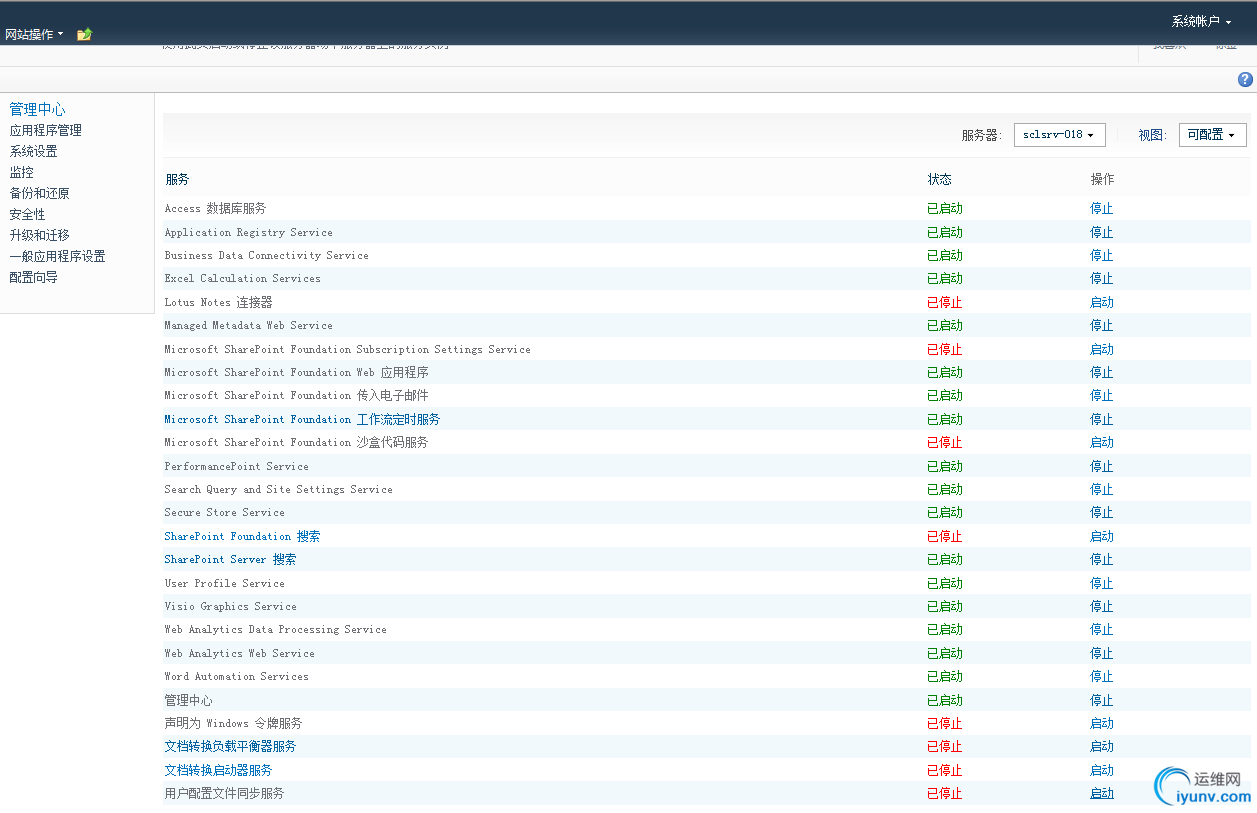Click the 操作 column header

[1102, 179]
